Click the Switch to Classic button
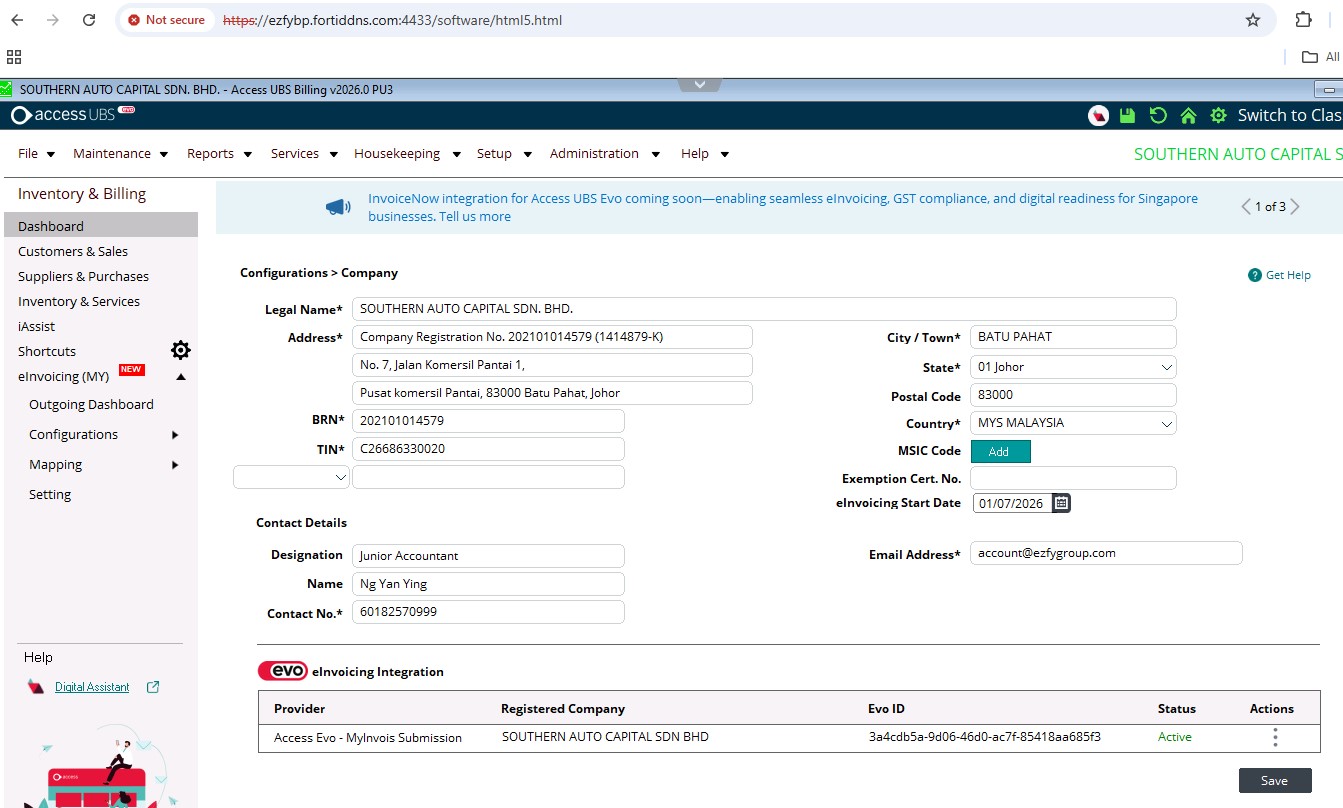Screen dimensions: 1343x808 1290,115
